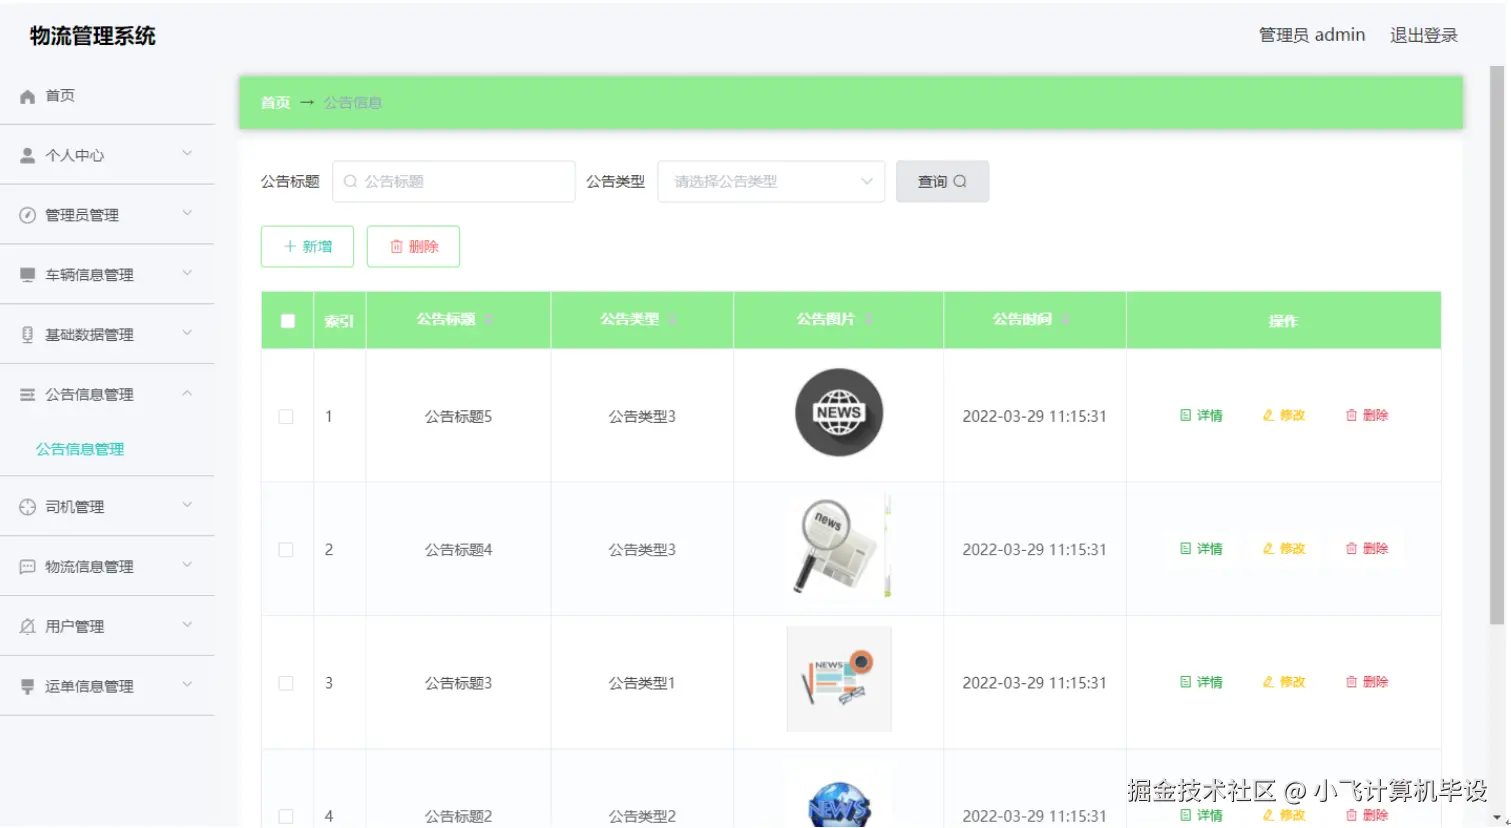
Task: Select the 物流信息管理 chat icon
Action: [27, 566]
